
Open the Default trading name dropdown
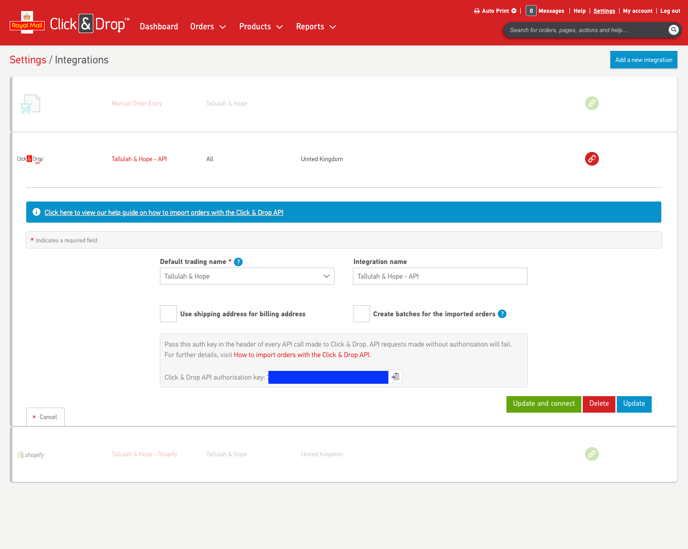(x=247, y=276)
